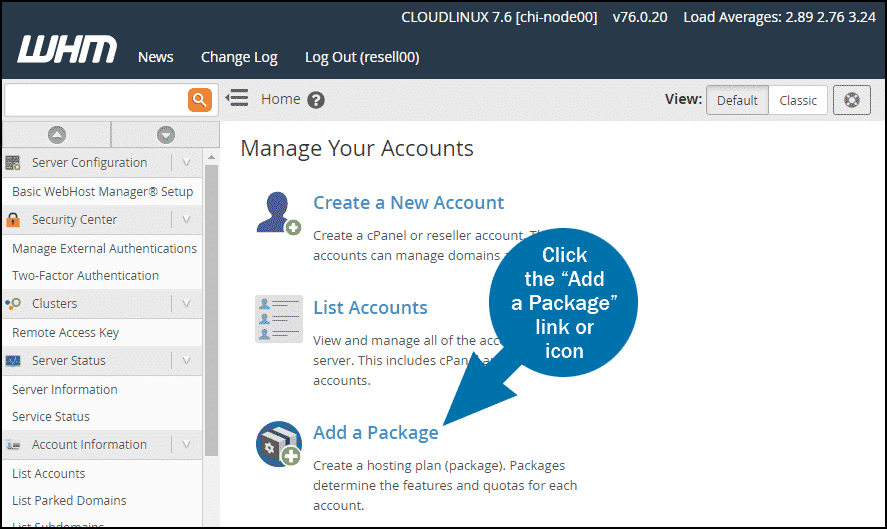Collapse the Security Center section chevron
887x529 pixels.
coord(186,220)
